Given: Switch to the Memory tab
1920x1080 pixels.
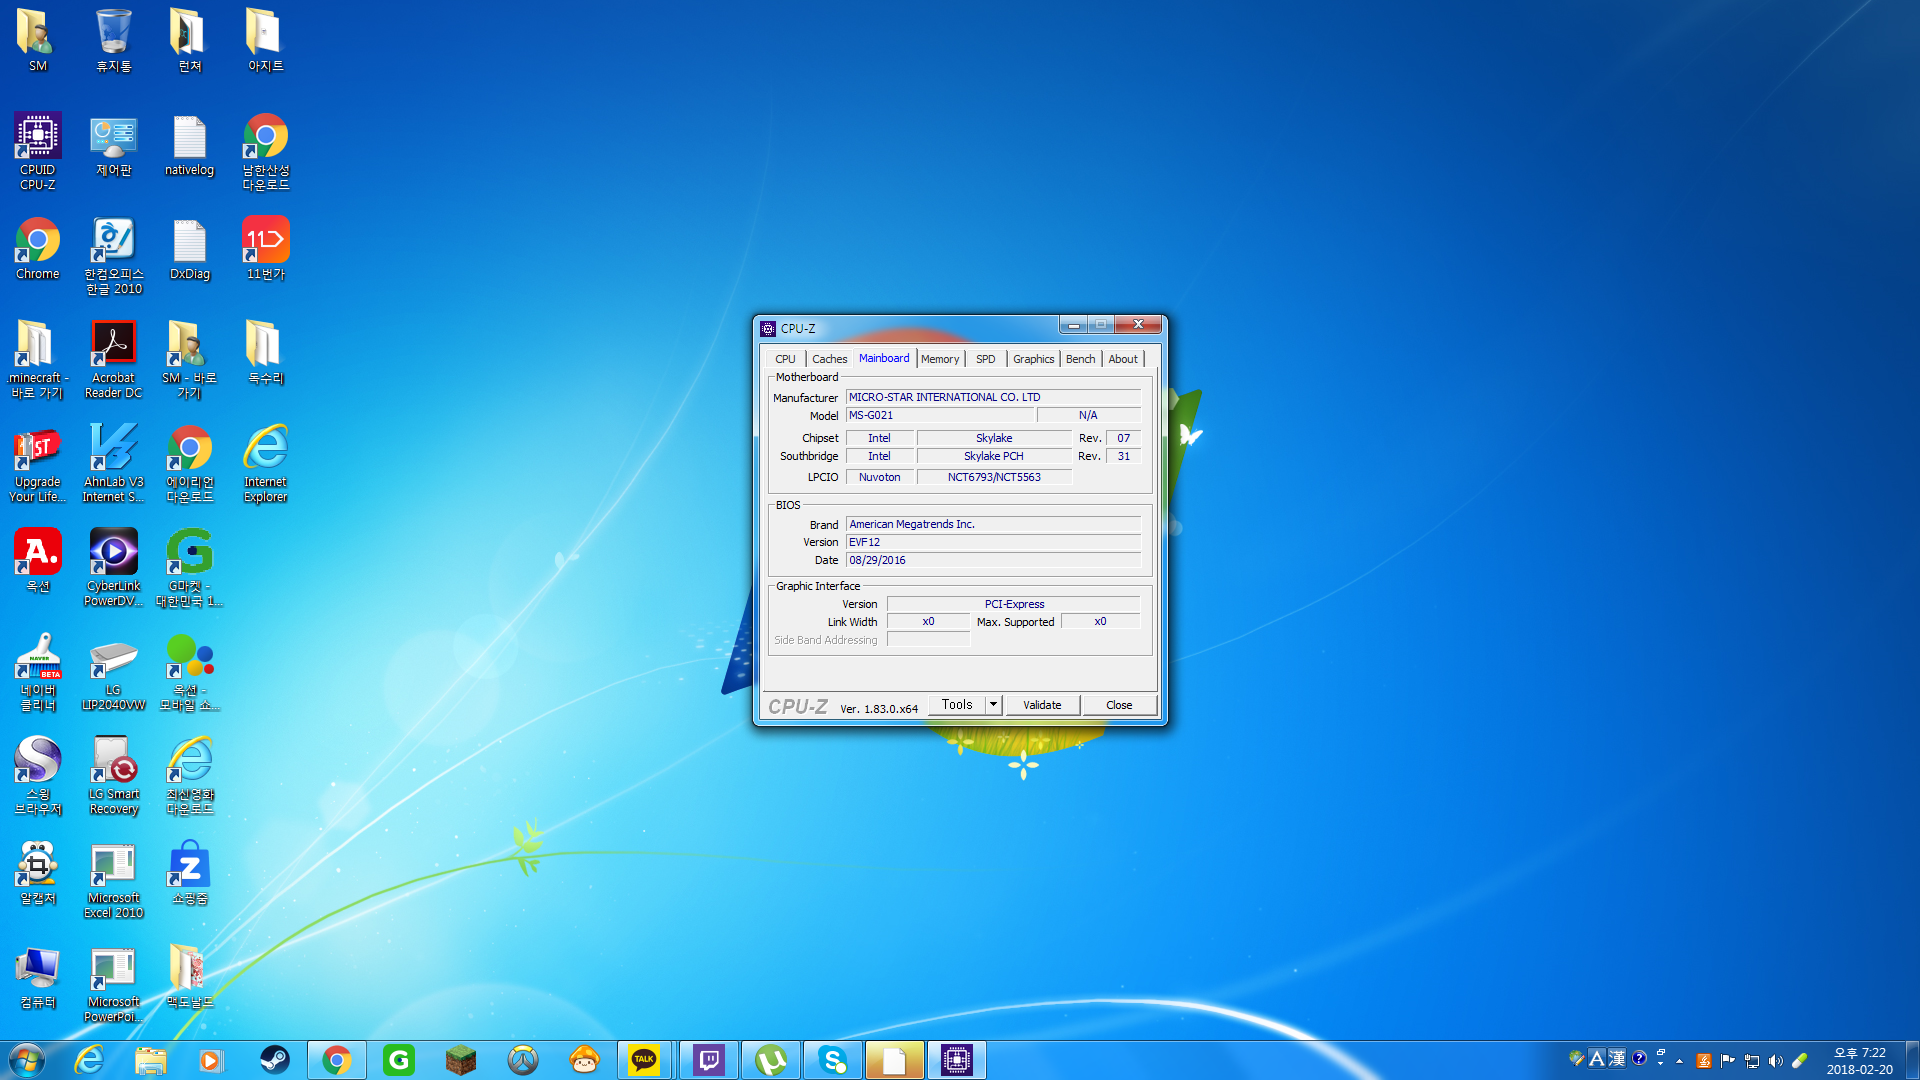Looking at the screenshot, I should (x=940, y=359).
